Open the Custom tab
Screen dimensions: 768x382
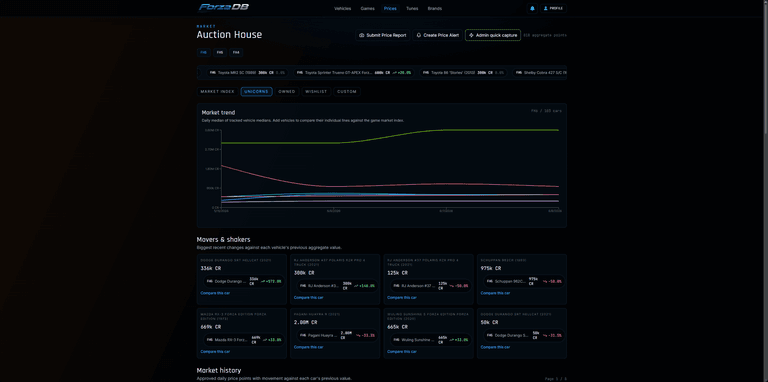347,92
